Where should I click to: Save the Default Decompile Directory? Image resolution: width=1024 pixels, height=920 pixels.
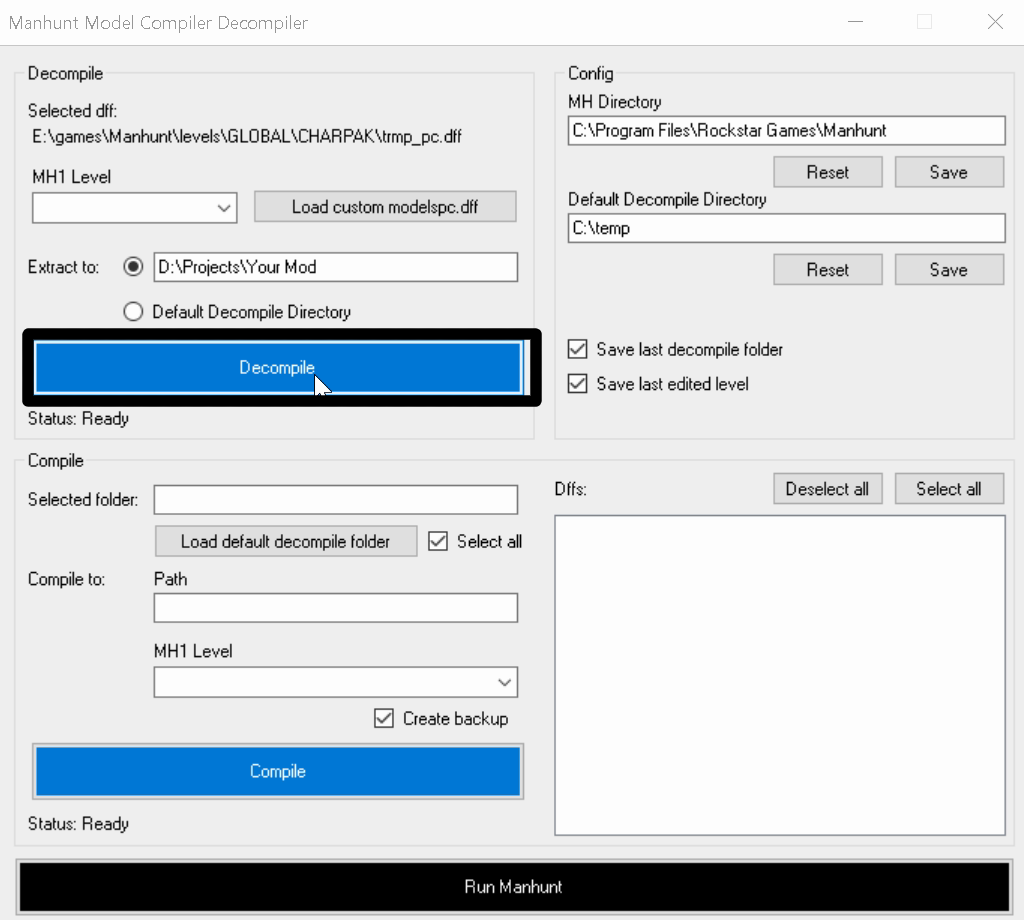coord(949,270)
